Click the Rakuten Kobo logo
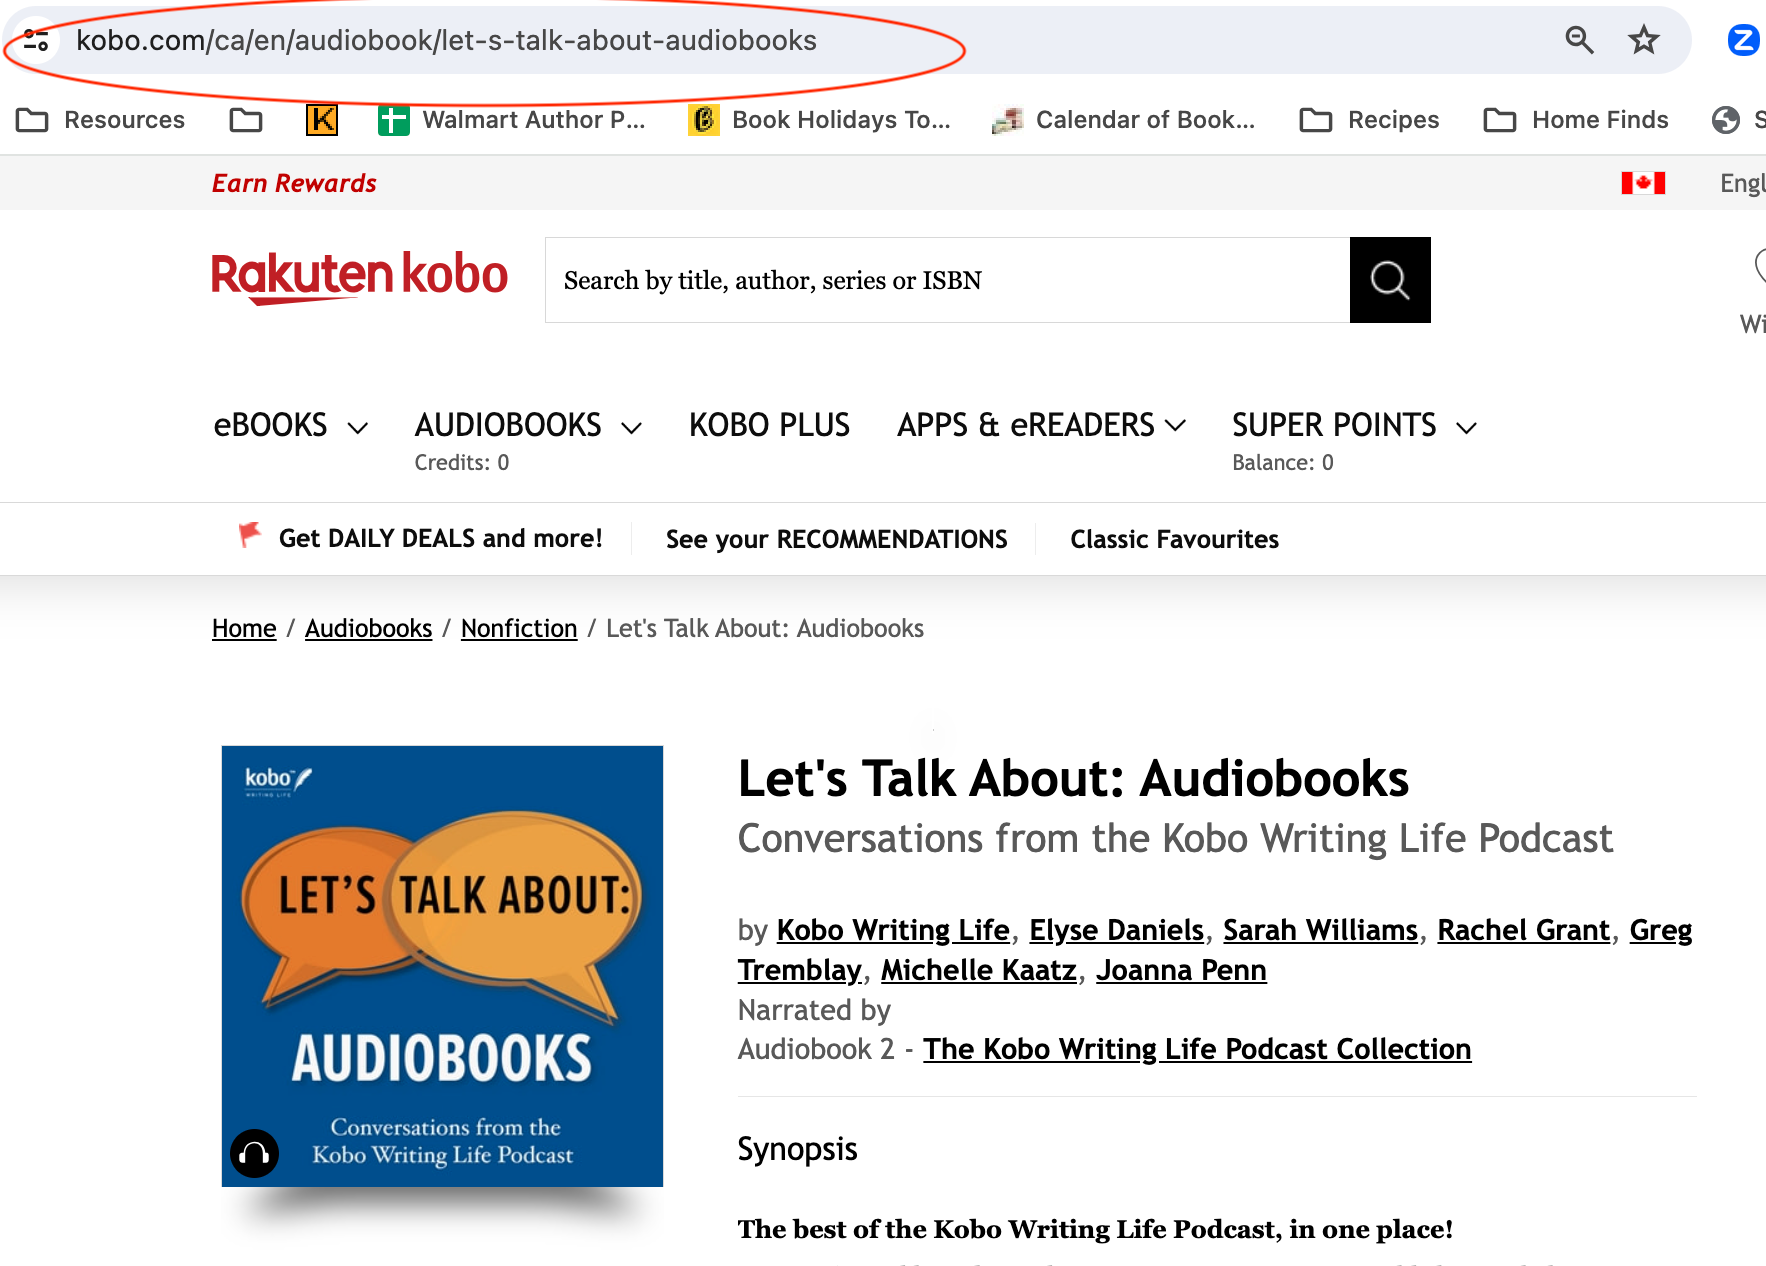 point(358,277)
